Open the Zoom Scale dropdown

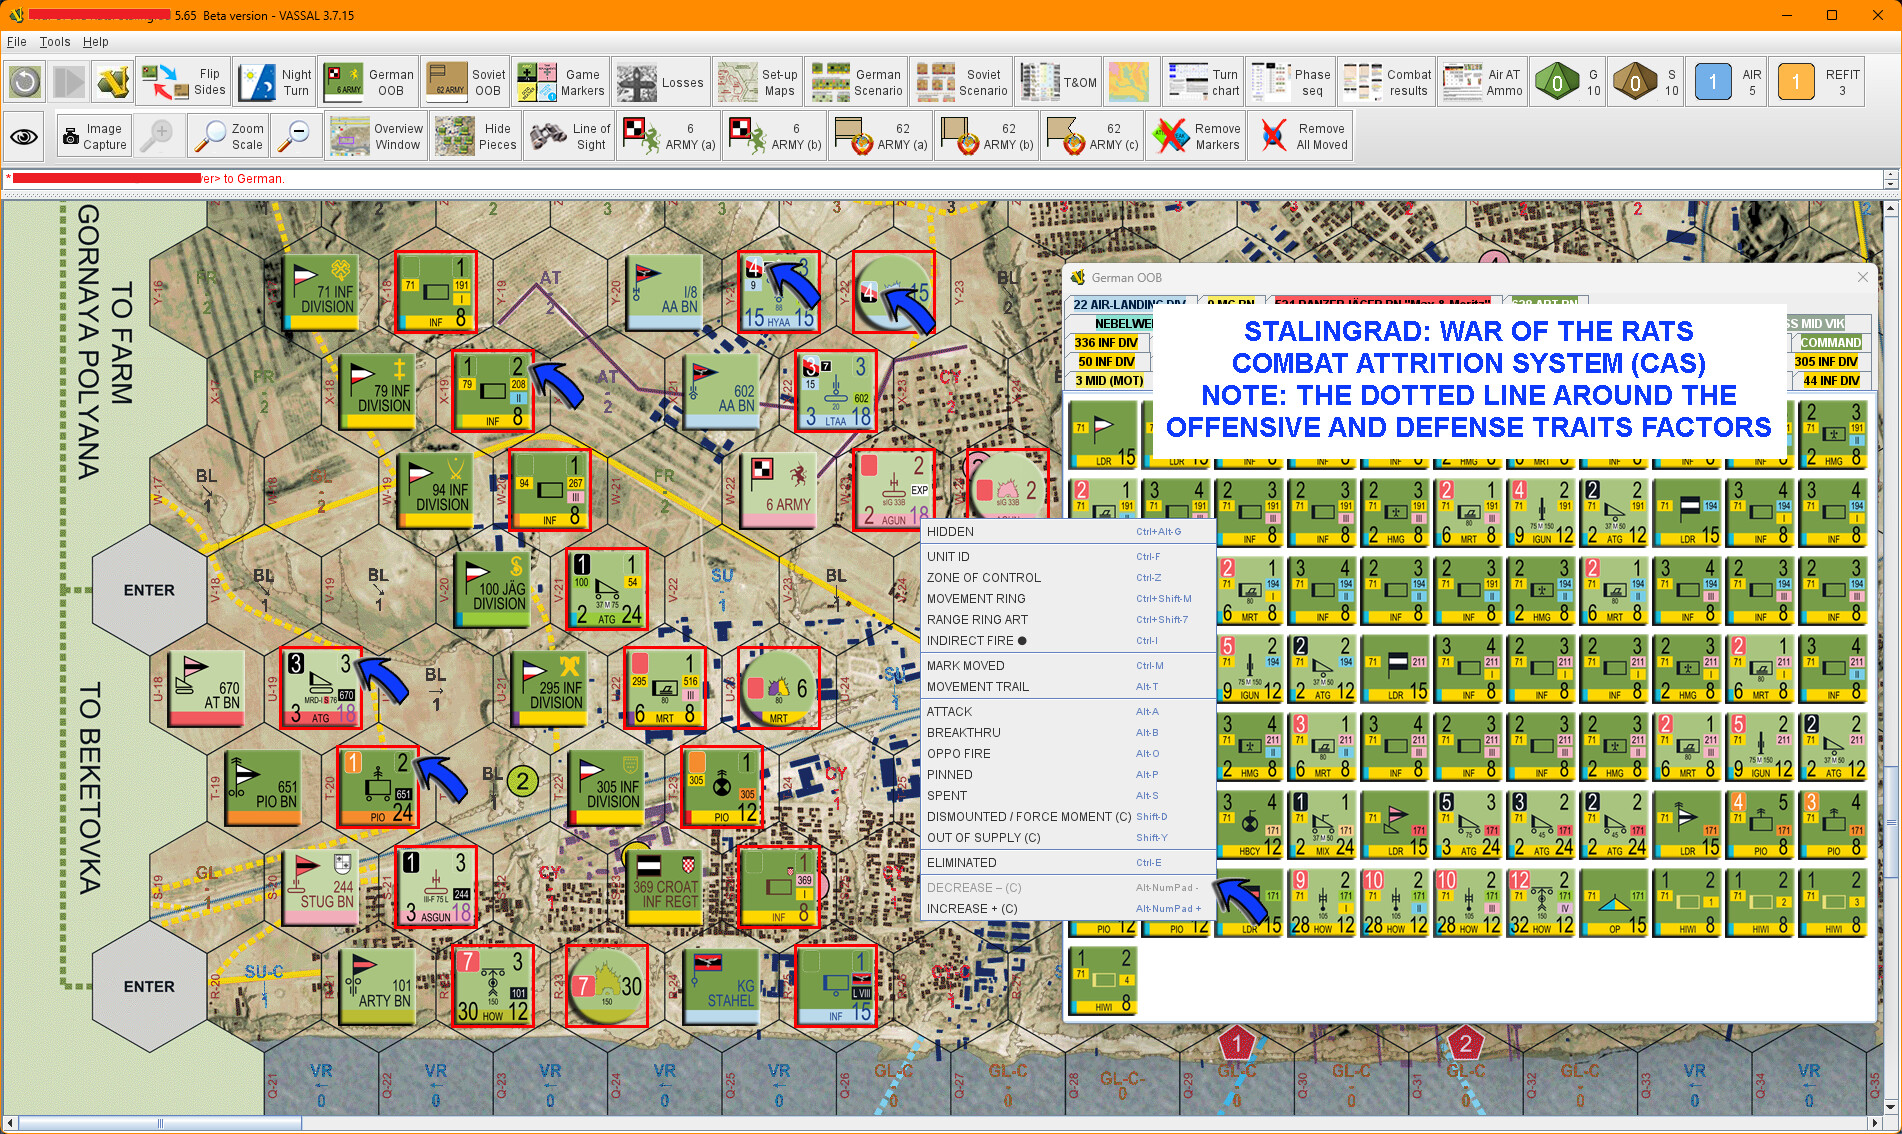click(x=228, y=136)
